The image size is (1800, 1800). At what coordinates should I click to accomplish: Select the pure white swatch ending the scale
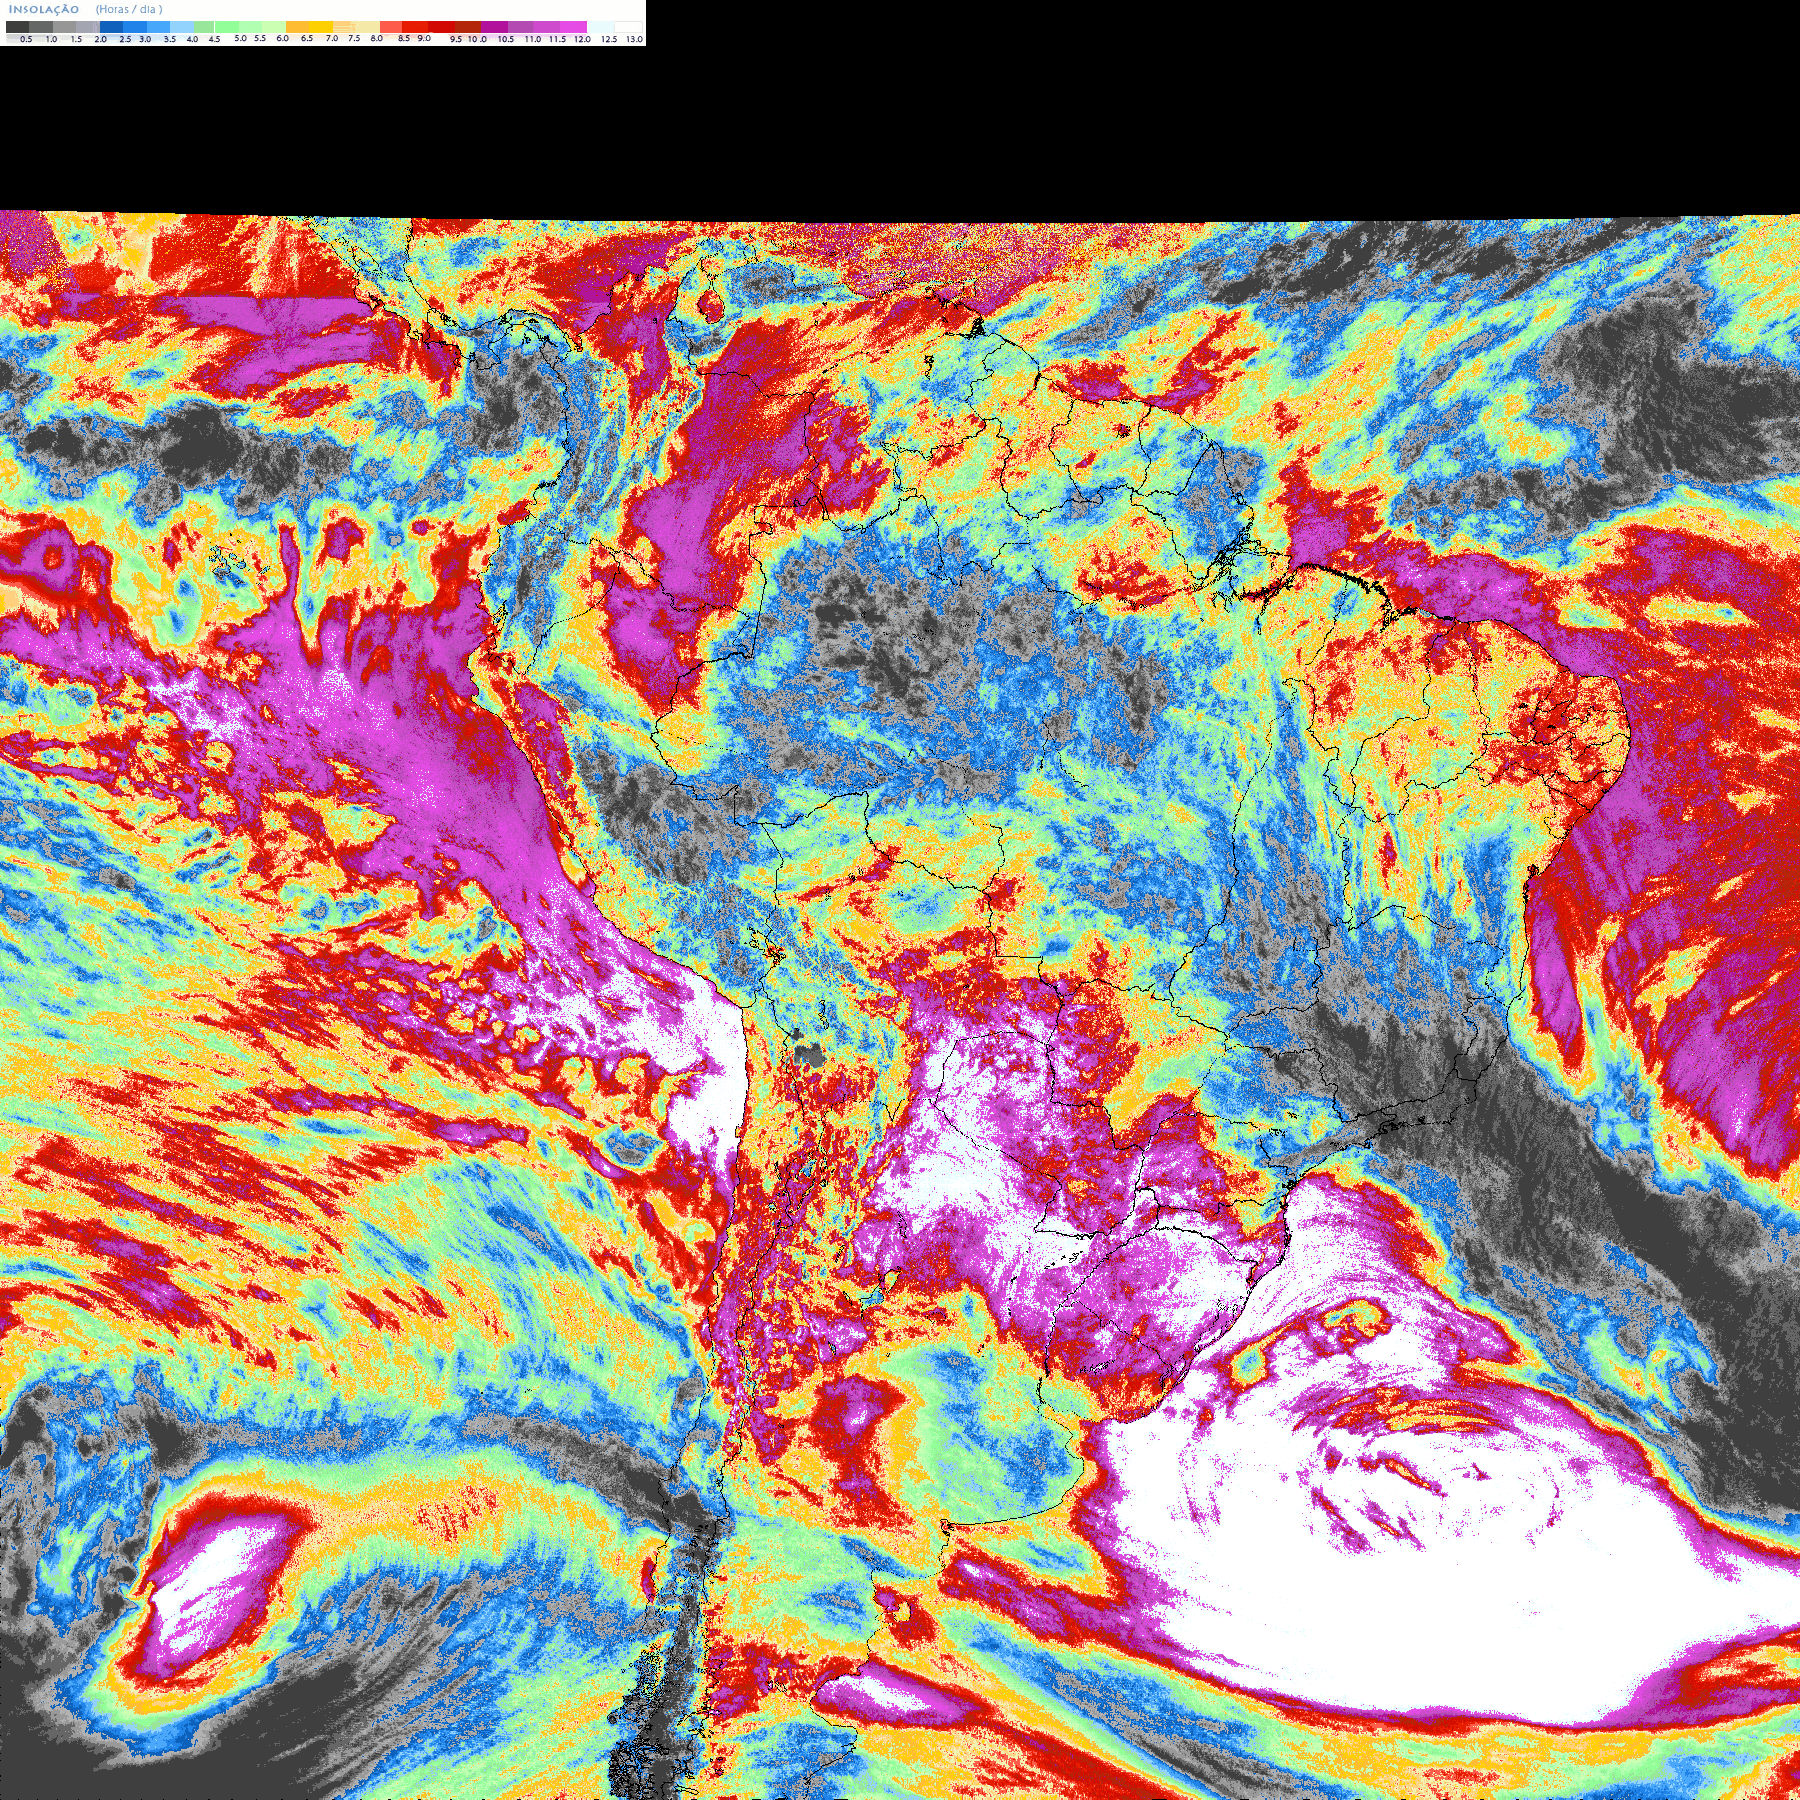(628, 27)
